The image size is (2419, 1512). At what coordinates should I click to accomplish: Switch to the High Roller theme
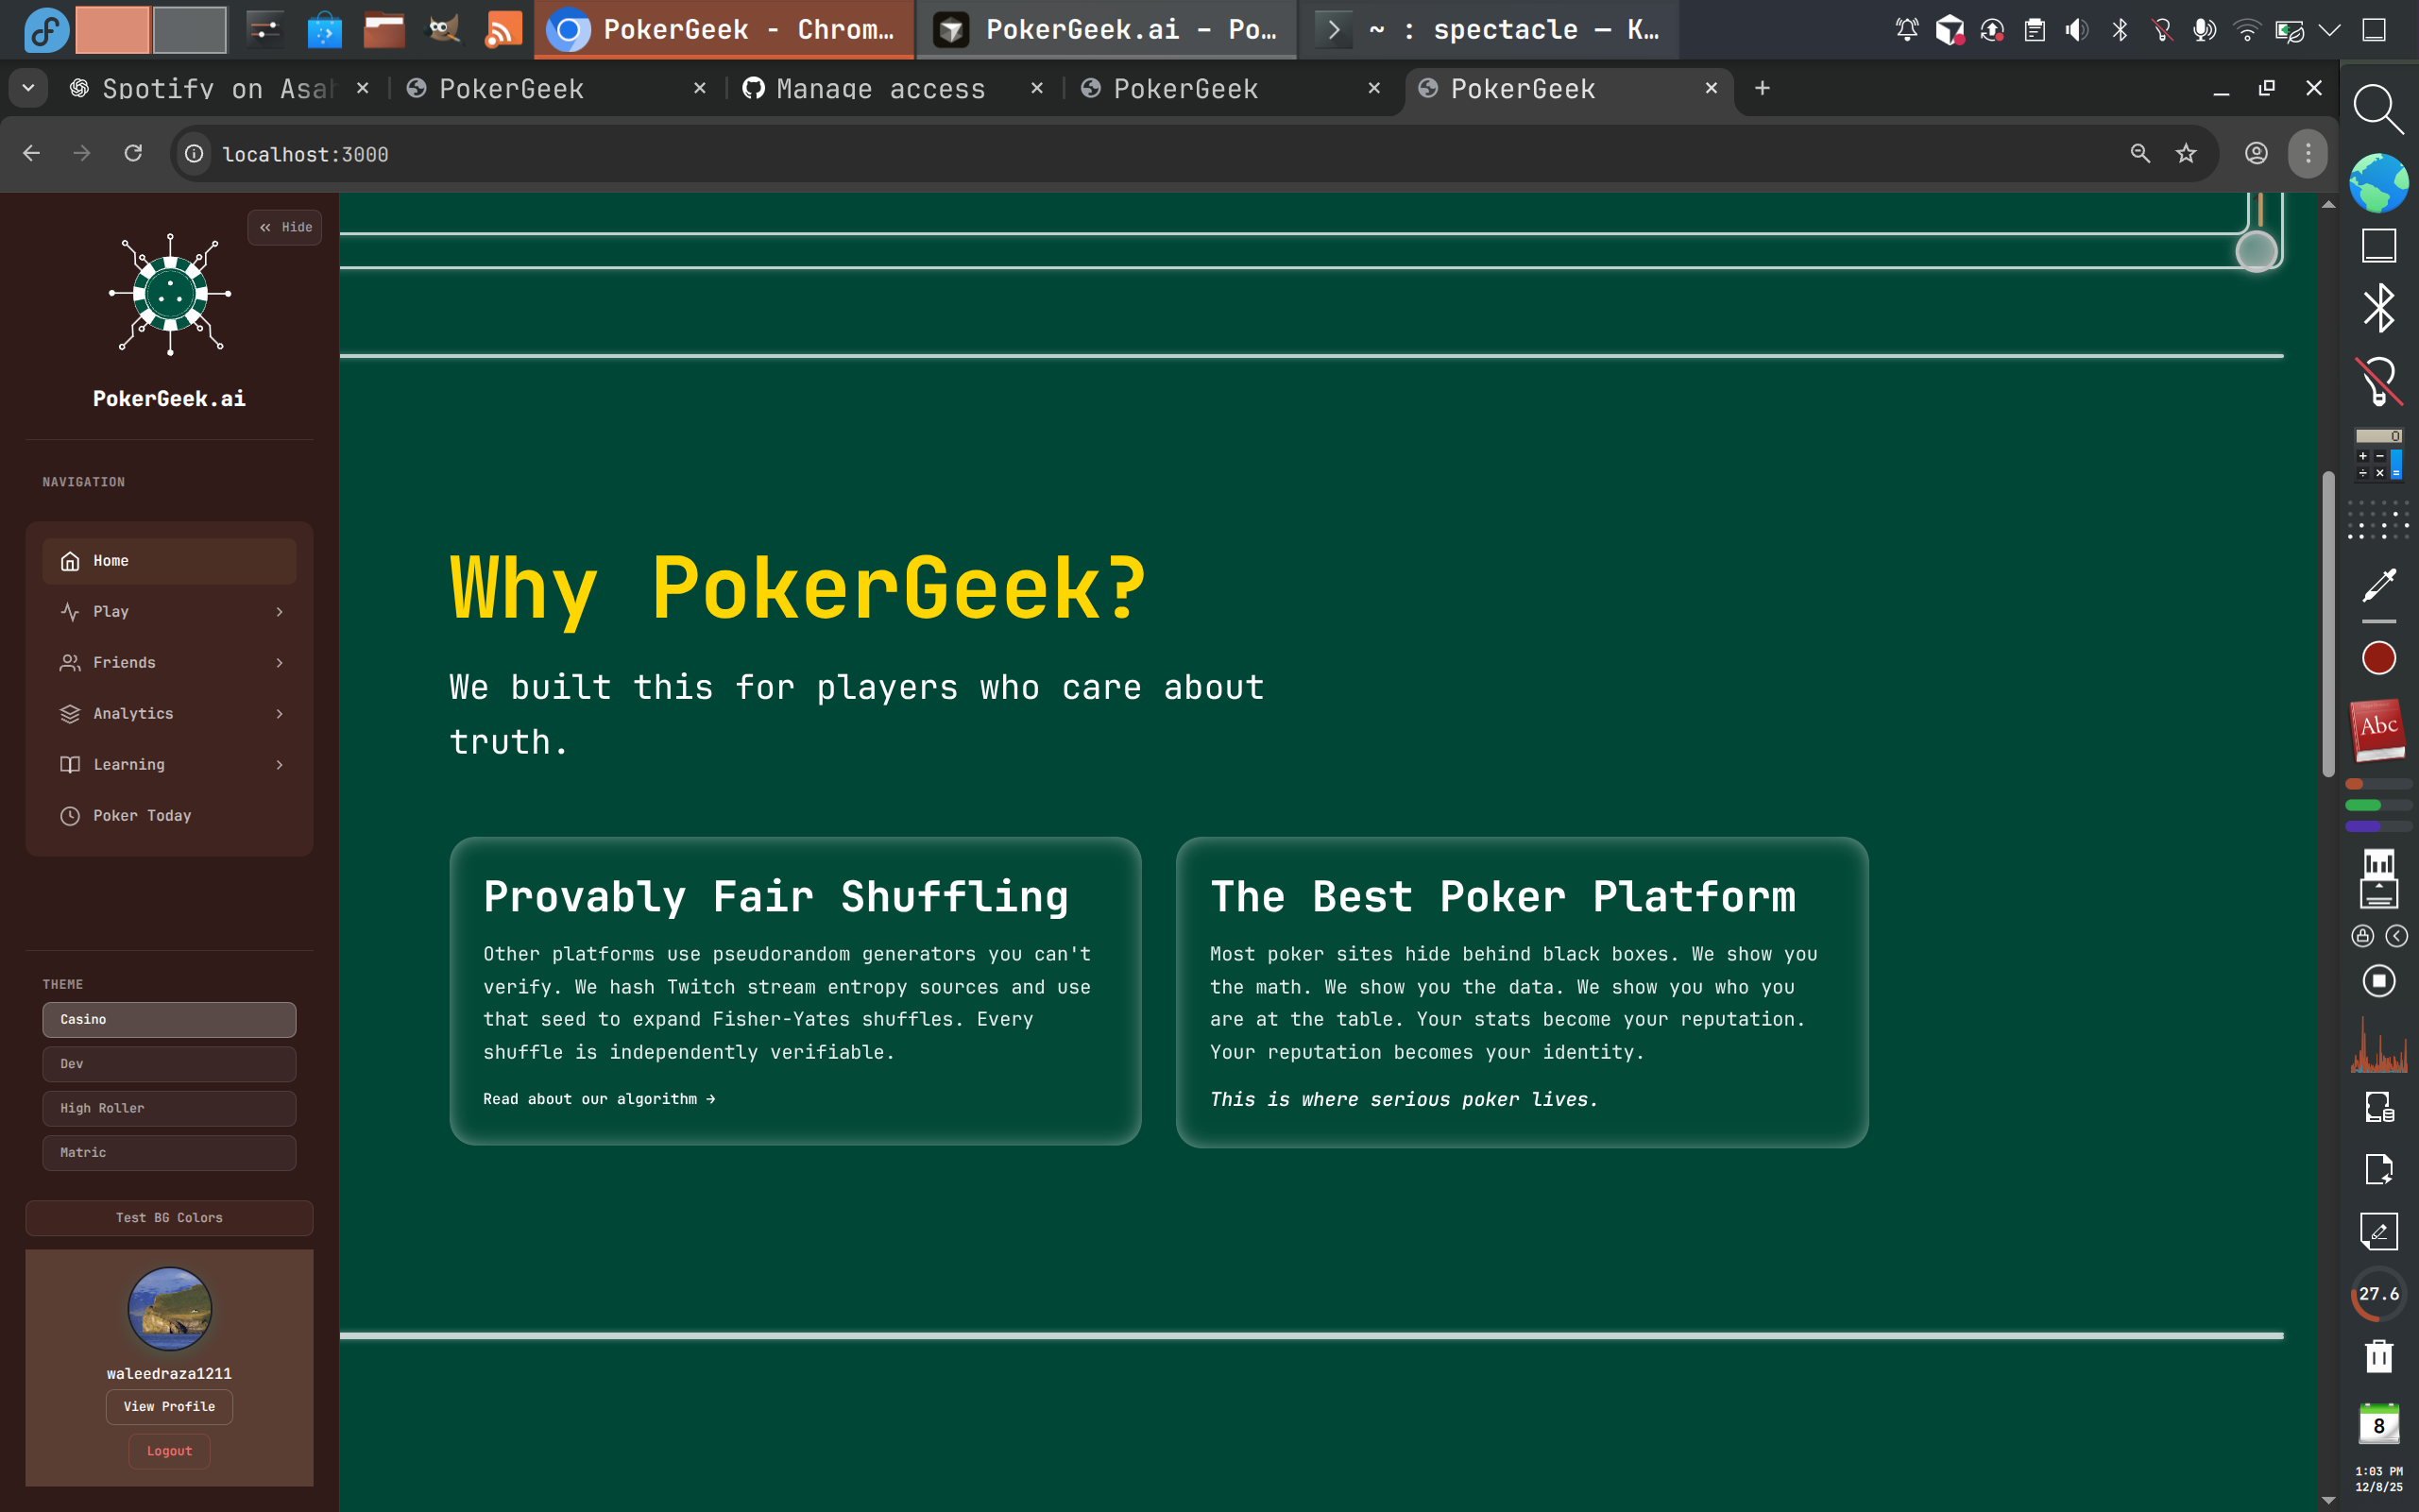(169, 1108)
